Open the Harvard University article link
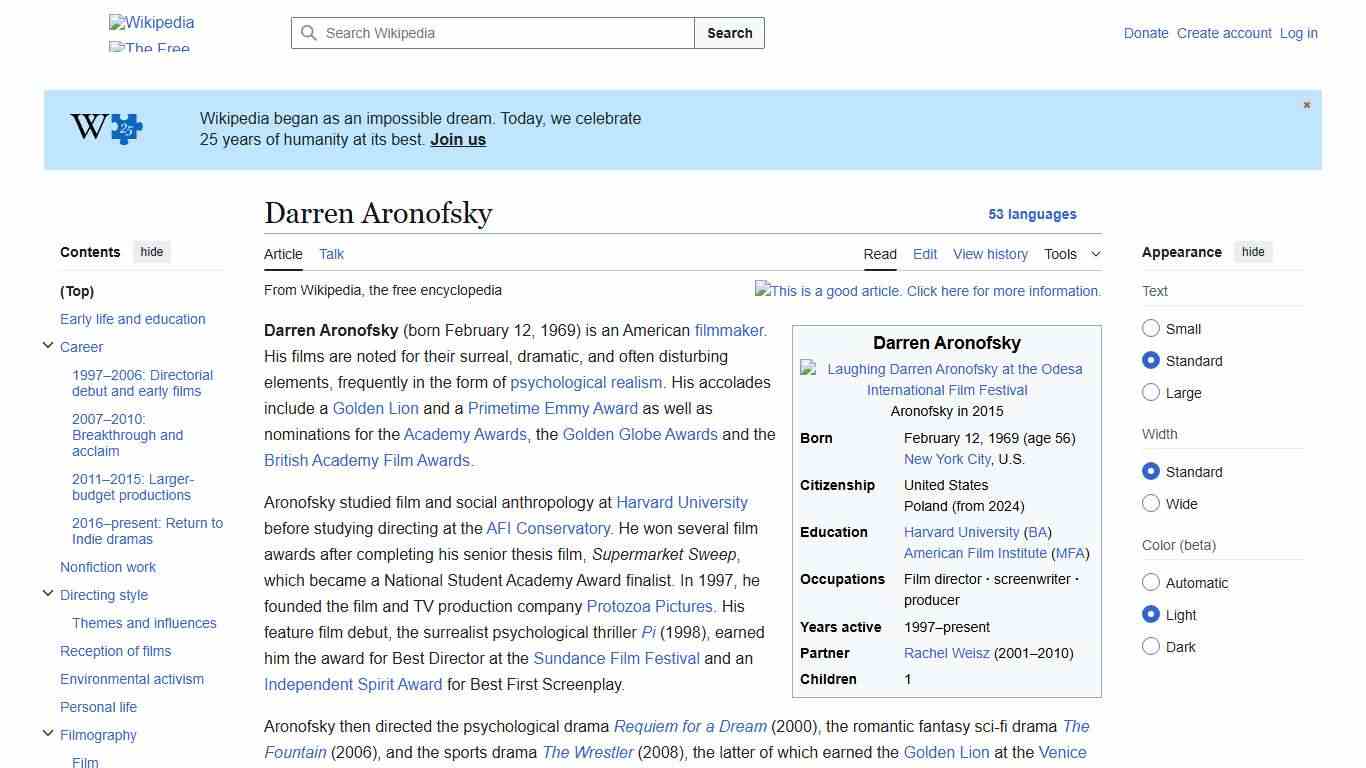This screenshot has width=1366, height=768. point(682,502)
